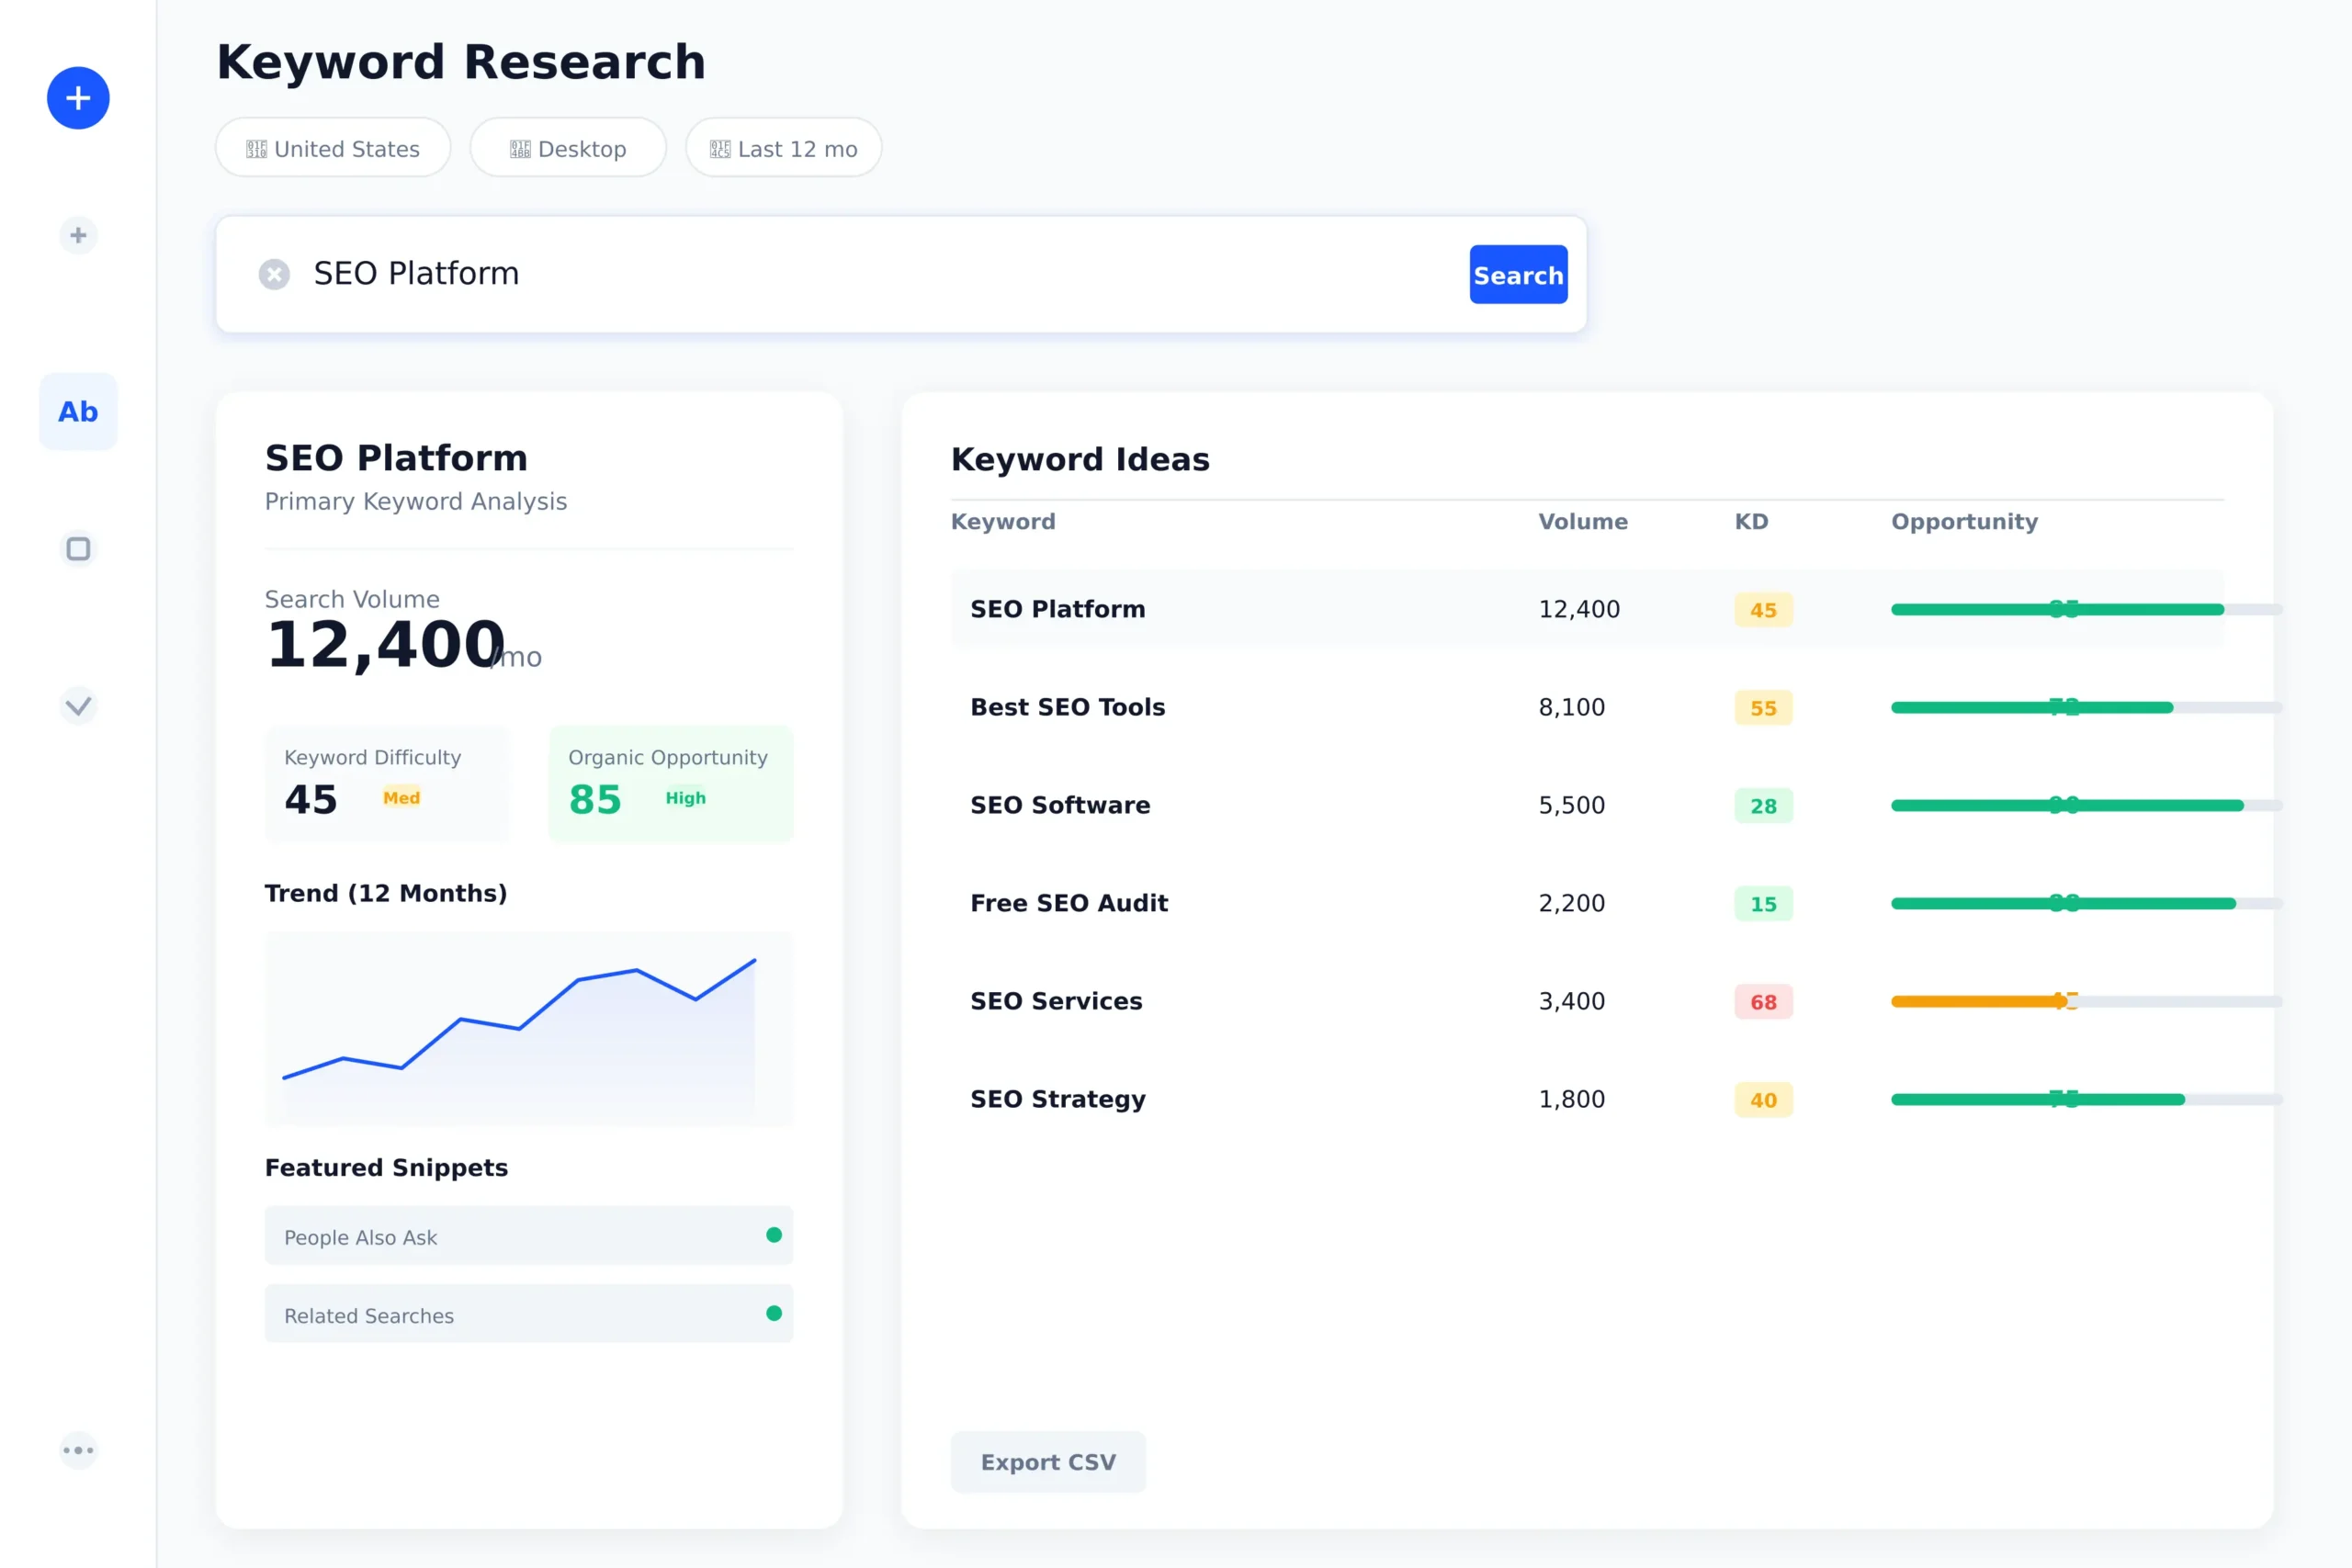Click the small gray plus sidebar icon
2352x1568 pixels.
78,236
